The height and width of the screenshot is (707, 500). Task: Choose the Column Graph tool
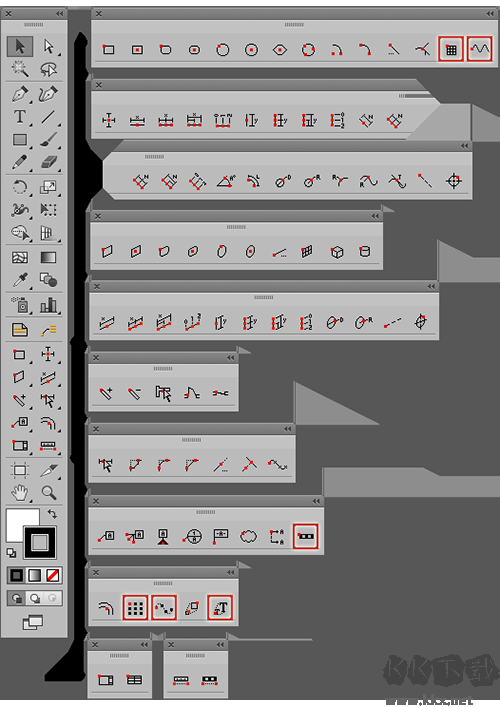coord(48,305)
